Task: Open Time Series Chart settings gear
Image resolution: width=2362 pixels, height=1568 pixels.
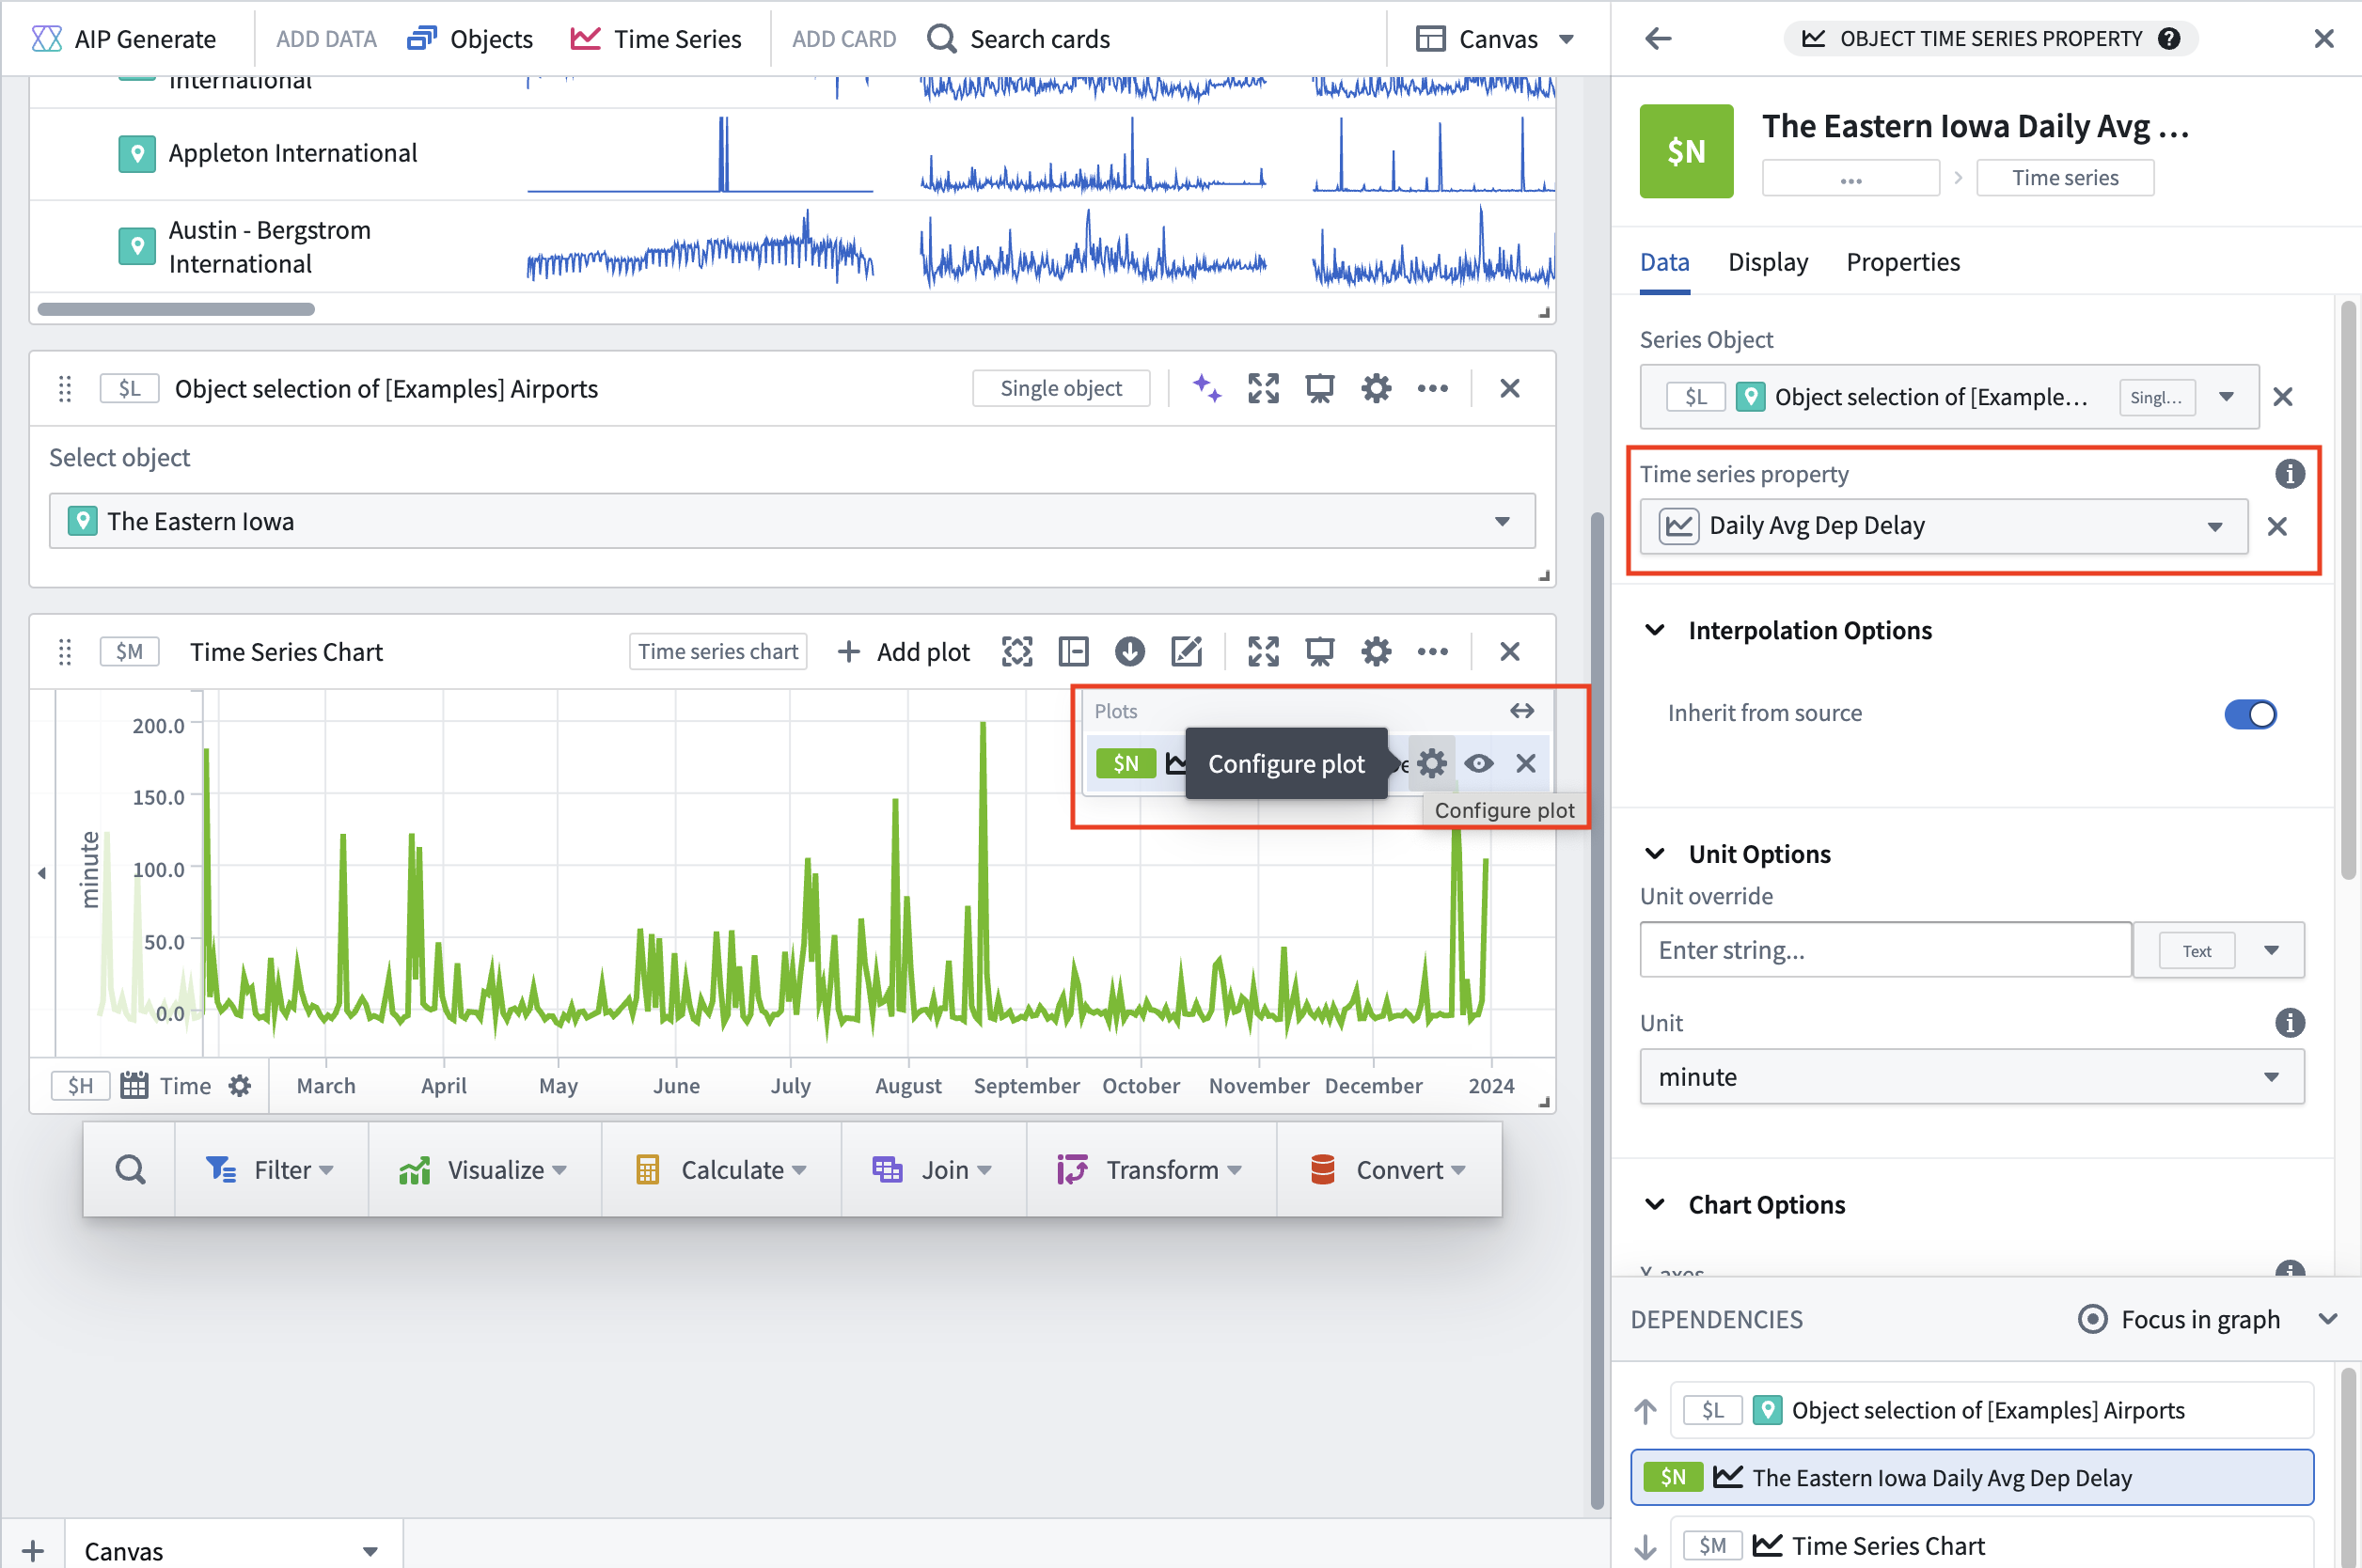Action: (x=1376, y=652)
